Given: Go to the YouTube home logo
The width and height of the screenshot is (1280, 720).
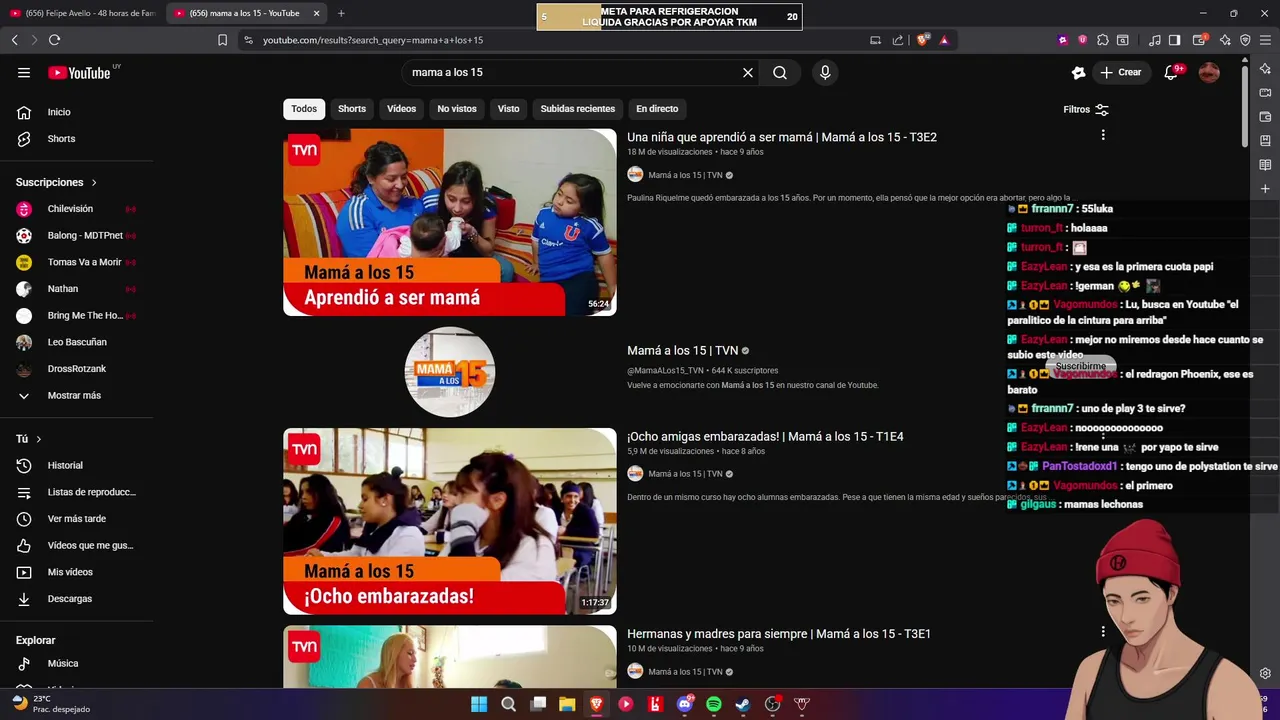Looking at the screenshot, I should (79, 72).
